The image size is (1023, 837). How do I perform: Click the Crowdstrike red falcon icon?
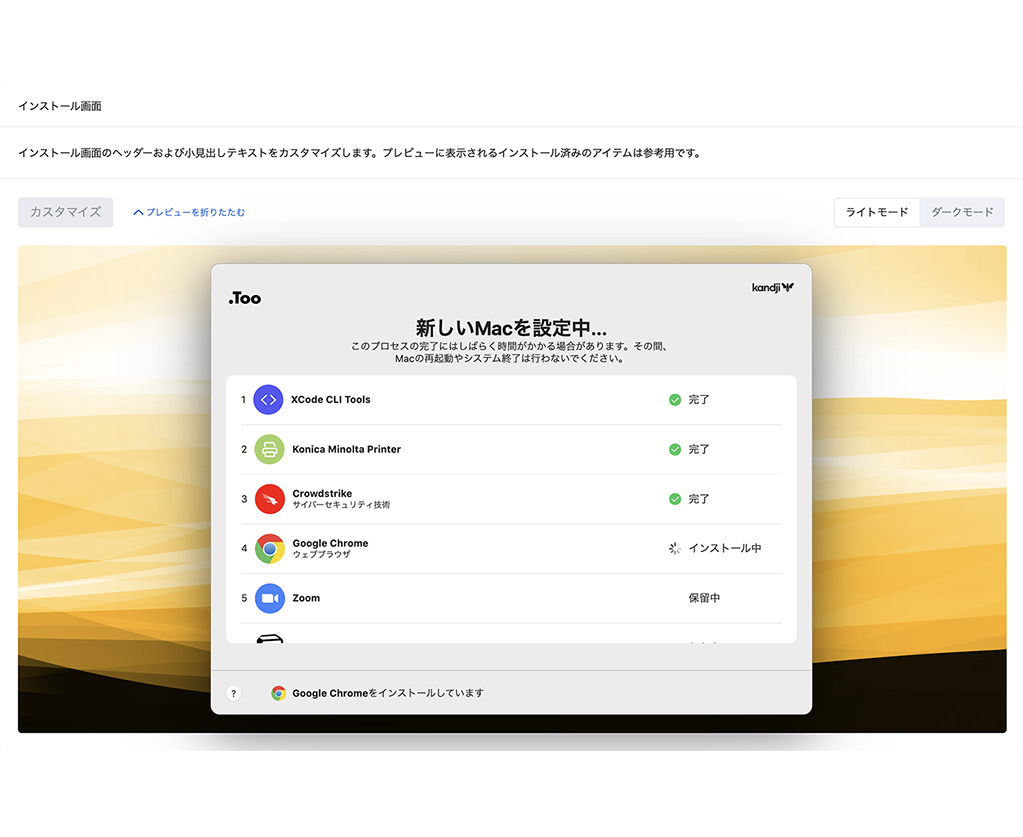tap(268, 499)
